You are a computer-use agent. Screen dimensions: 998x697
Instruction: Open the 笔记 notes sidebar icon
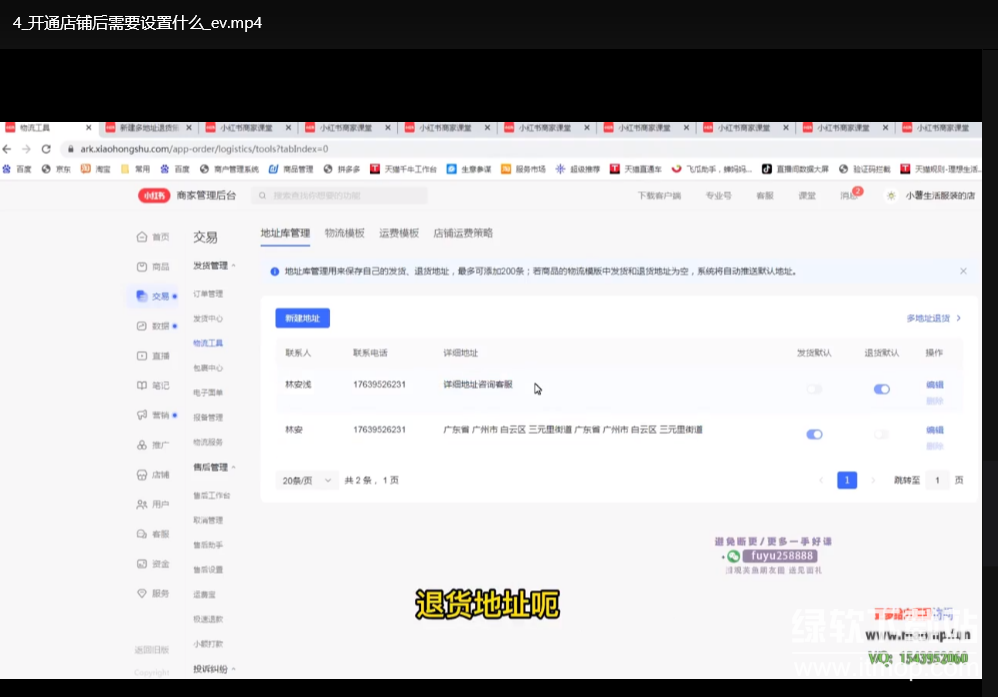[x=142, y=385]
